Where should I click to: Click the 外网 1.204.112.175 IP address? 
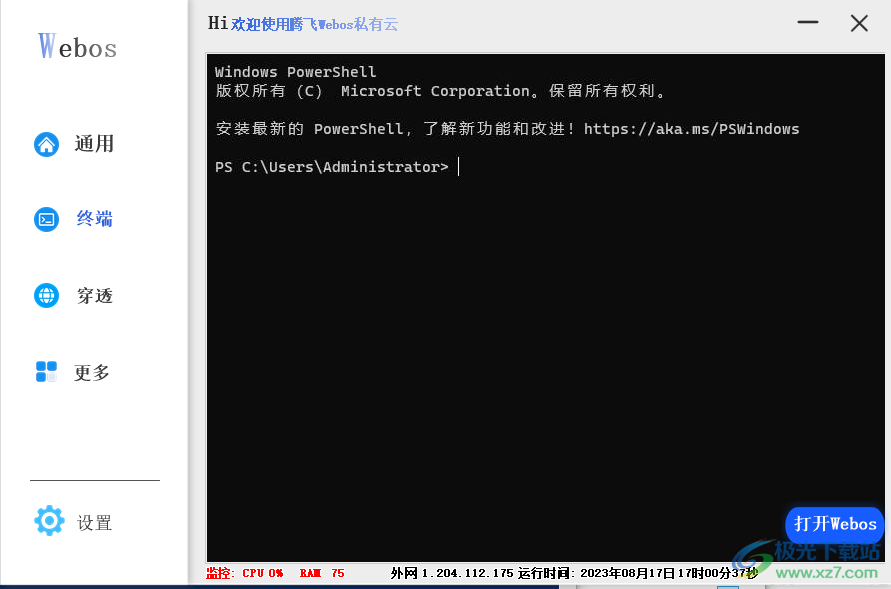452,573
